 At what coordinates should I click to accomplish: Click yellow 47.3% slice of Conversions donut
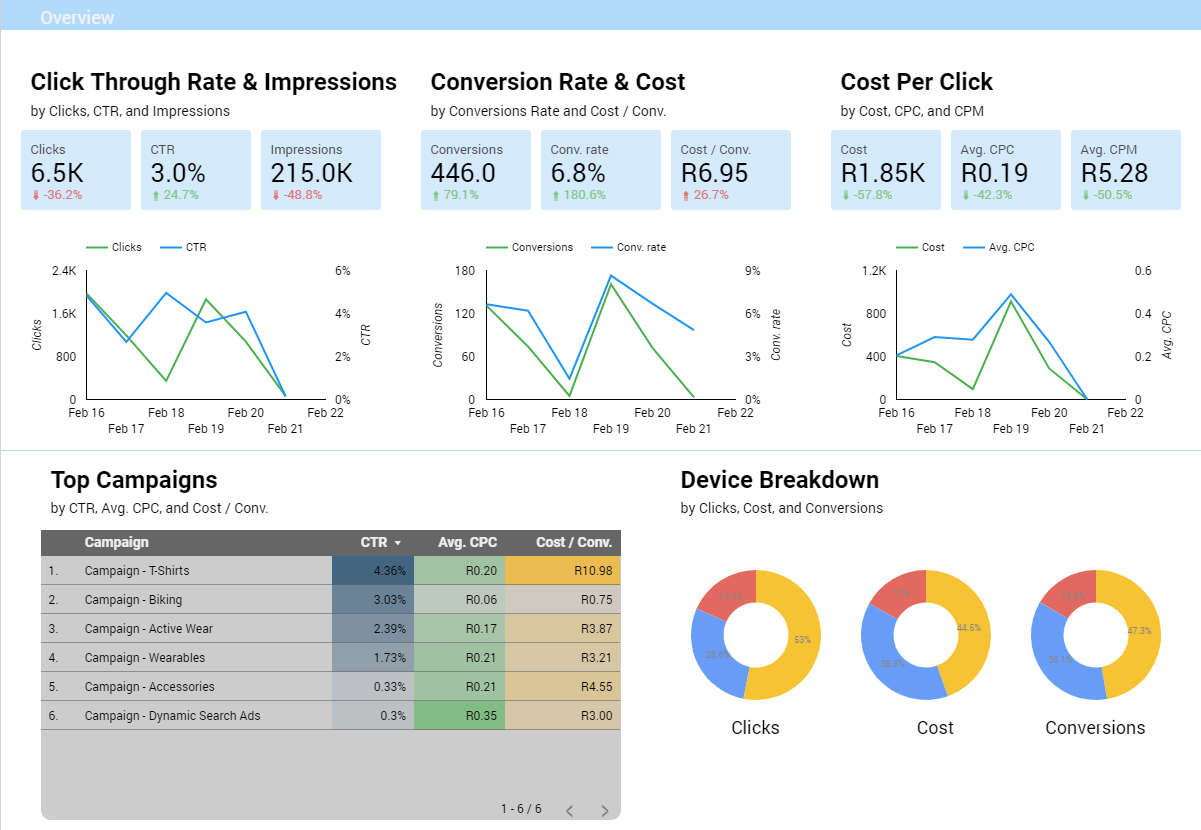point(1139,630)
